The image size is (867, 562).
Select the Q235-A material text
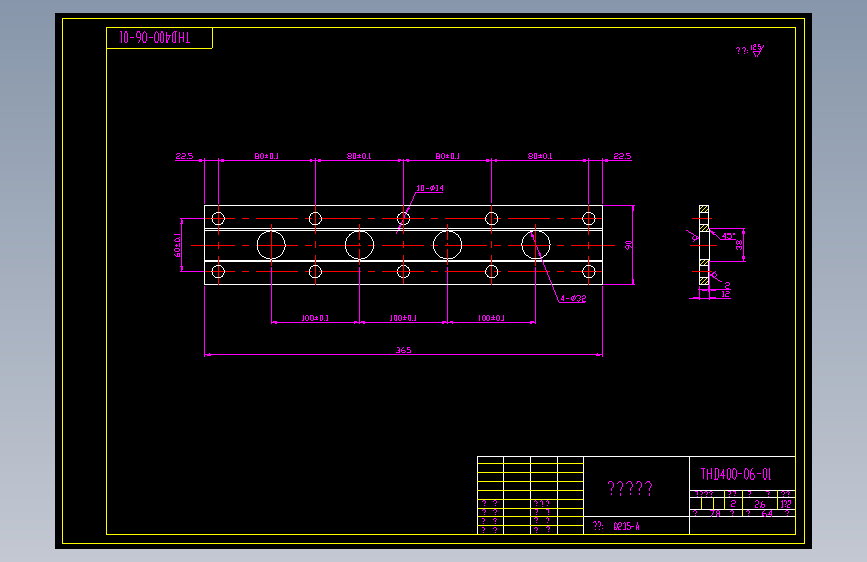coord(626,526)
